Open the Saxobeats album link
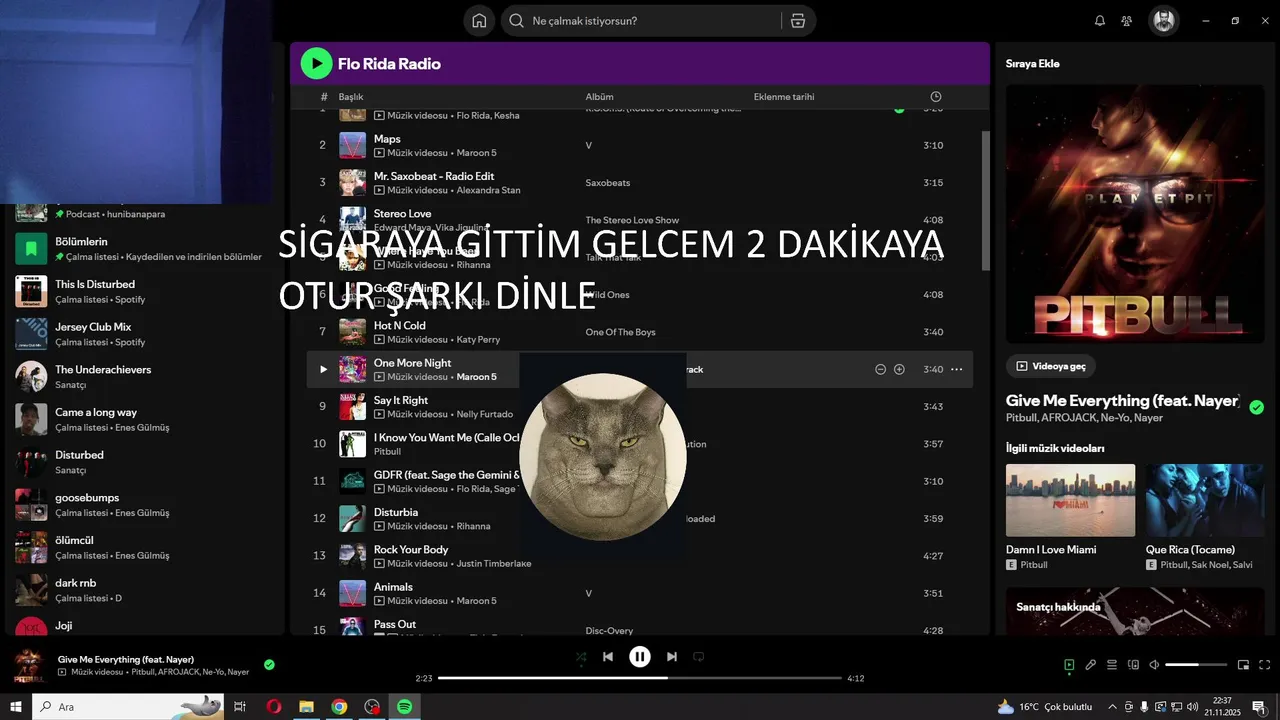Image resolution: width=1280 pixels, height=720 pixels. (x=608, y=183)
